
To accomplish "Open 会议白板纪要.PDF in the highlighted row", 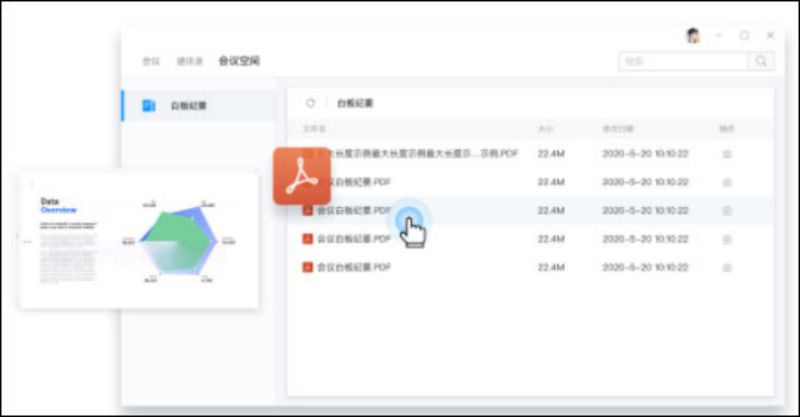I will (x=354, y=210).
